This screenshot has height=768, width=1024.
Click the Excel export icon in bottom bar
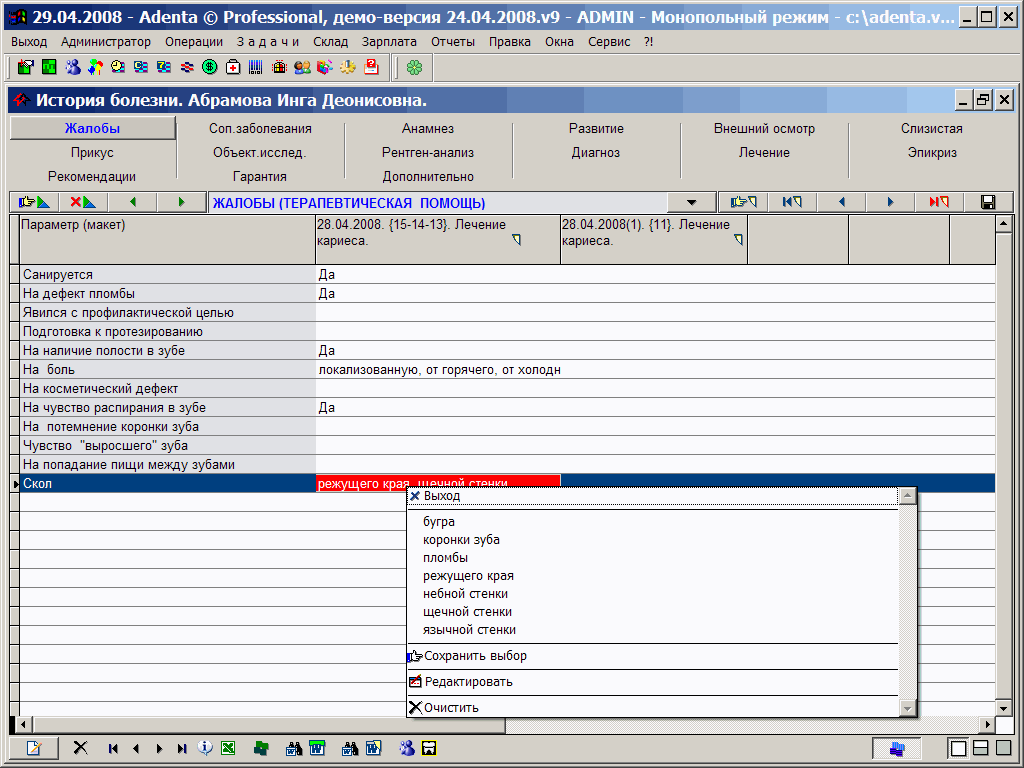tap(228, 748)
